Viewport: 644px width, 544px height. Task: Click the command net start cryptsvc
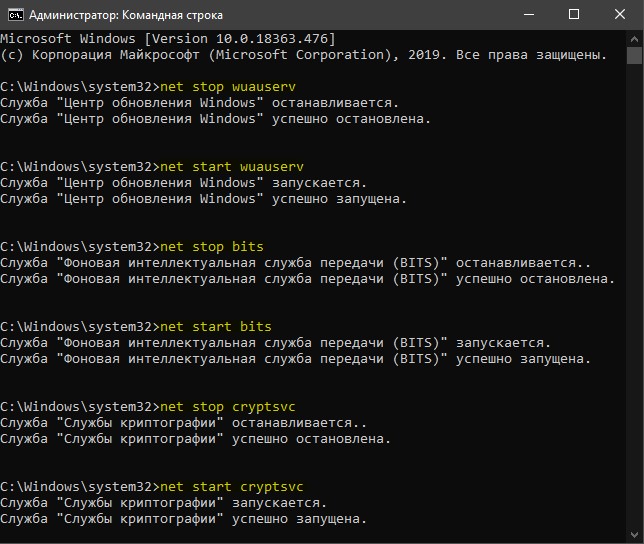click(232, 487)
